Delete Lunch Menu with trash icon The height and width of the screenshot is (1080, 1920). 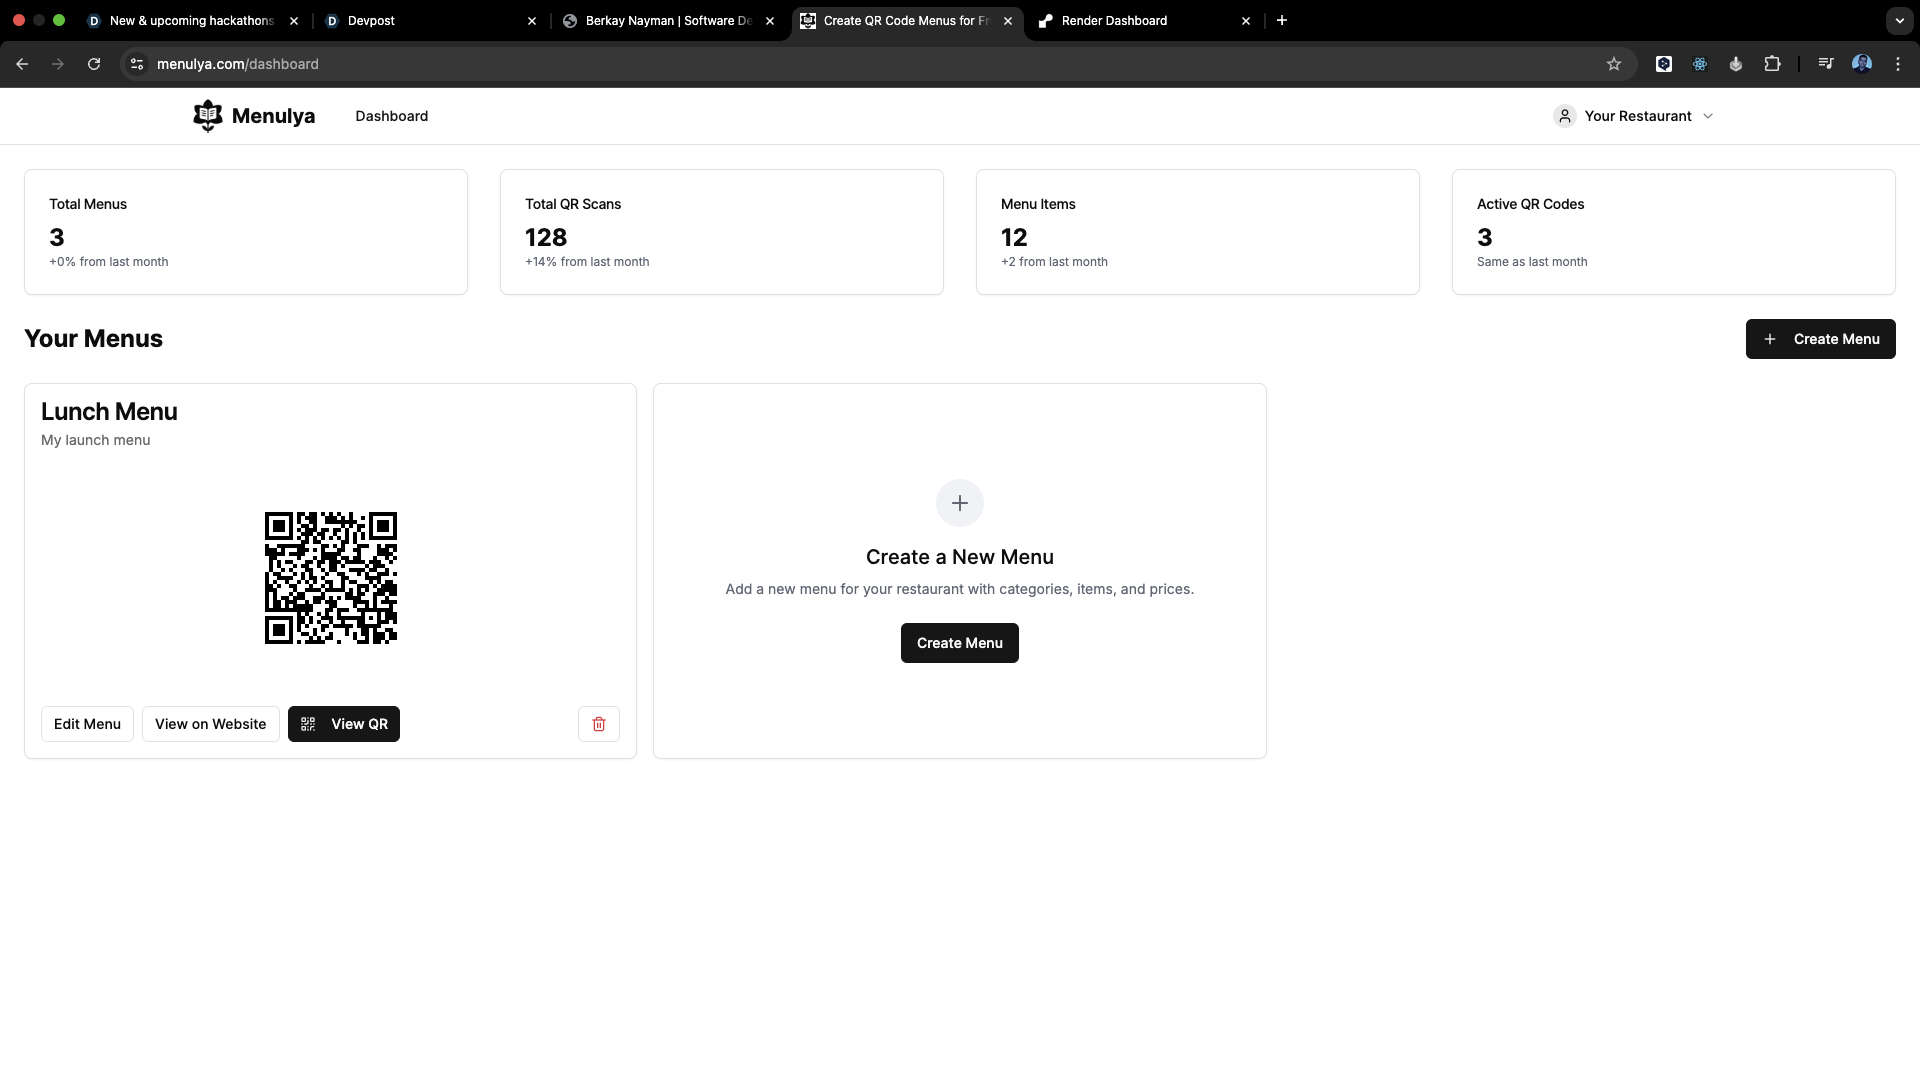point(598,724)
